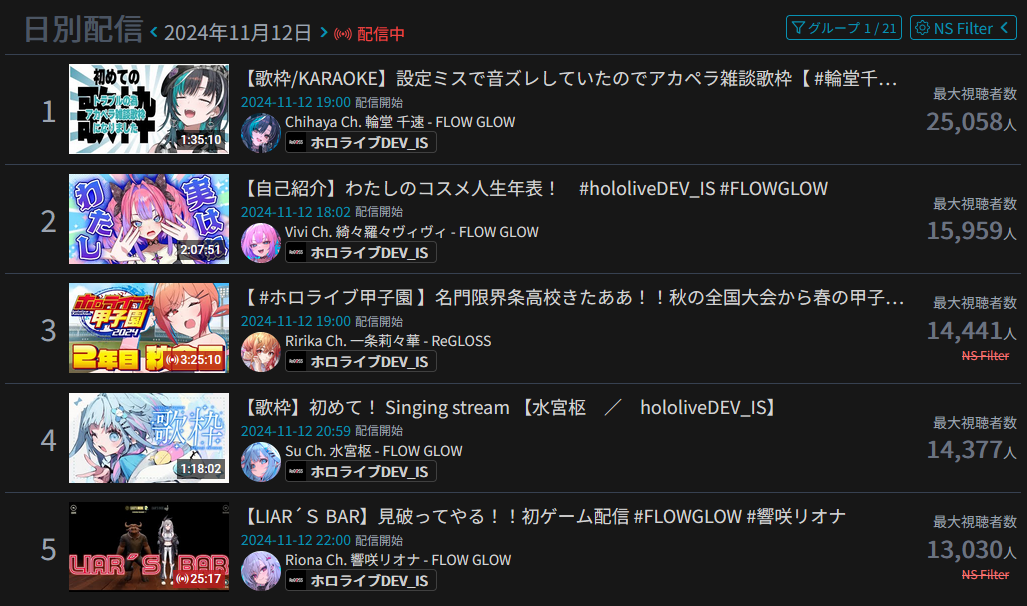Image resolution: width=1027 pixels, height=606 pixels.
Task: Click Su Ch. 水宮枢 avatar icon
Action: point(261,462)
